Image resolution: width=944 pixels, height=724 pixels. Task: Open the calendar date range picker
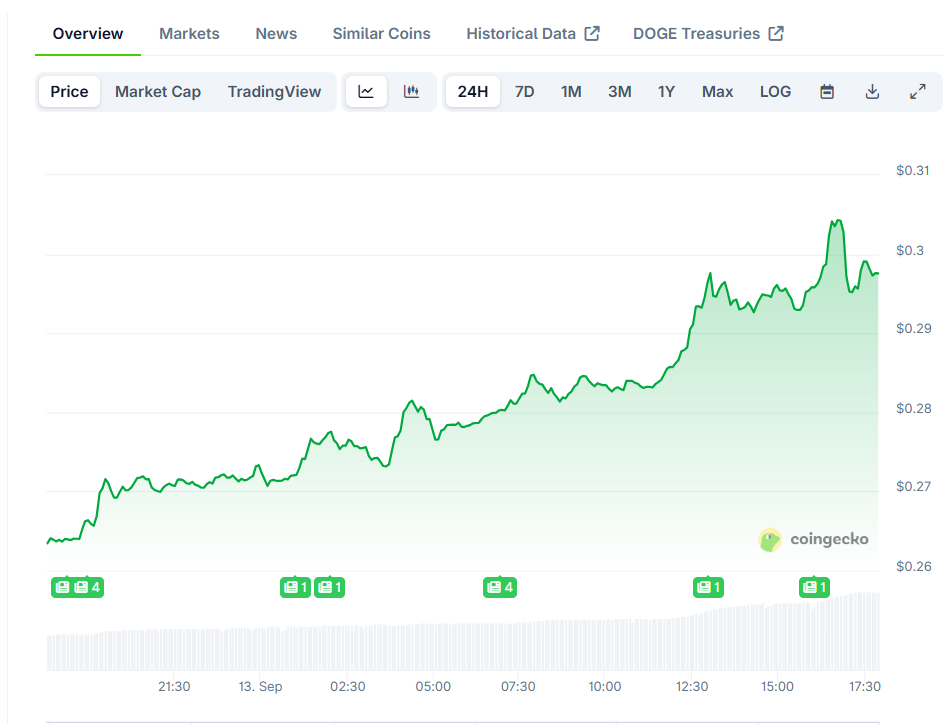[x=827, y=91]
